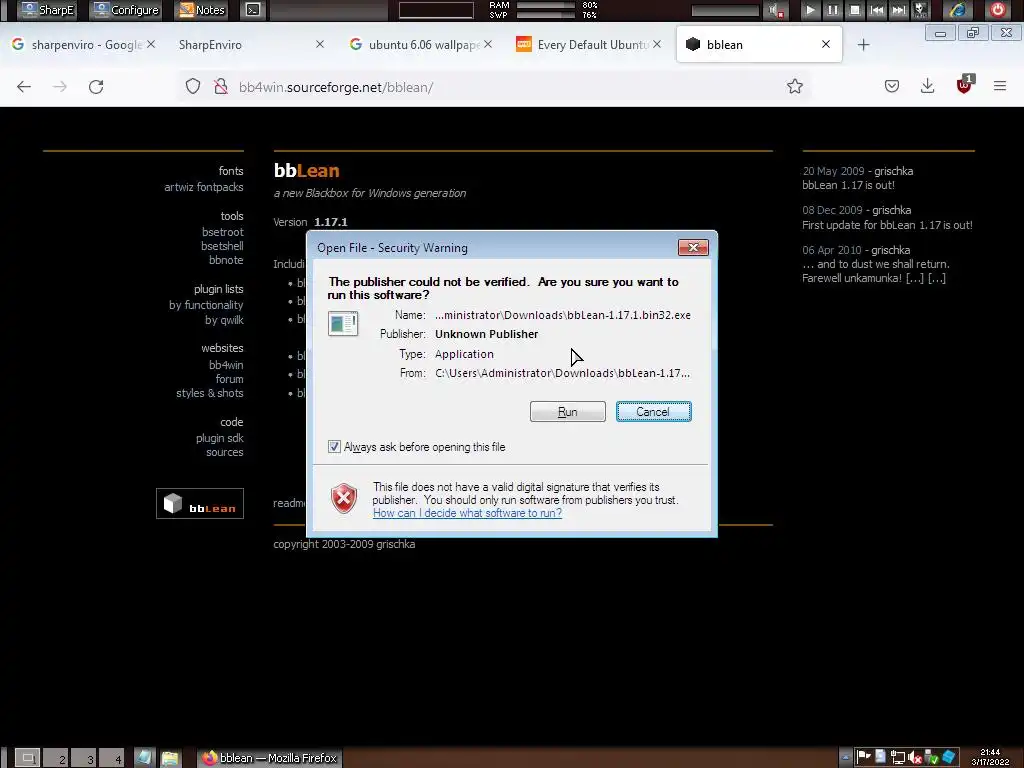Switch to virtual desktop 3
The image size is (1024, 768).
coord(84,758)
